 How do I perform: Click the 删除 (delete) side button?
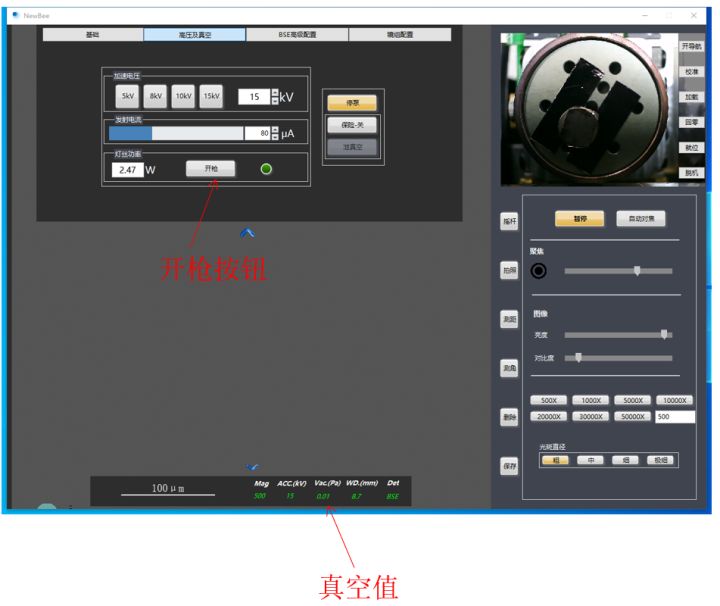click(x=510, y=417)
